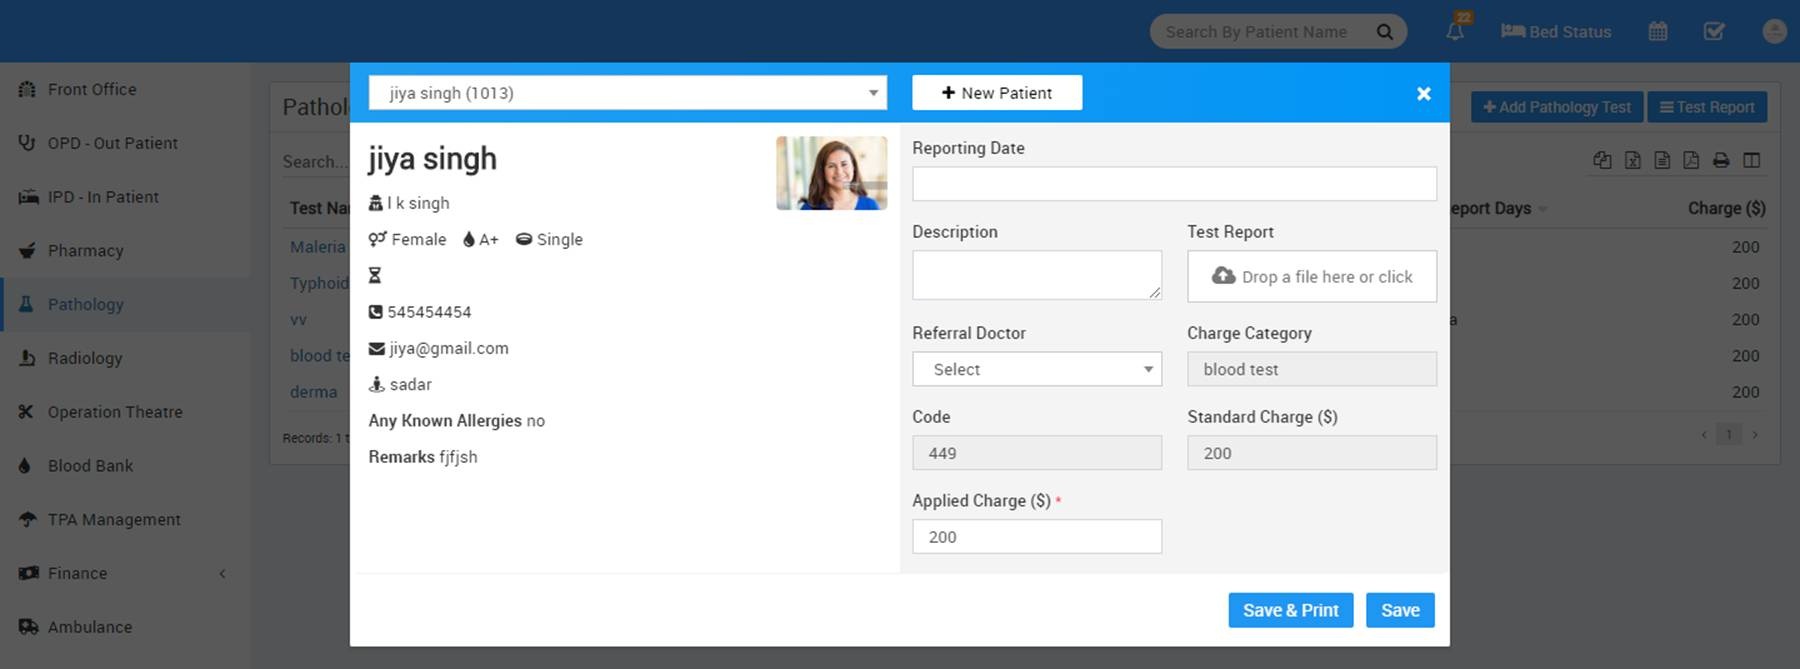Open the jiya singh patient dropdown
This screenshot has height=669, width=1800.
tap(627, 93)
